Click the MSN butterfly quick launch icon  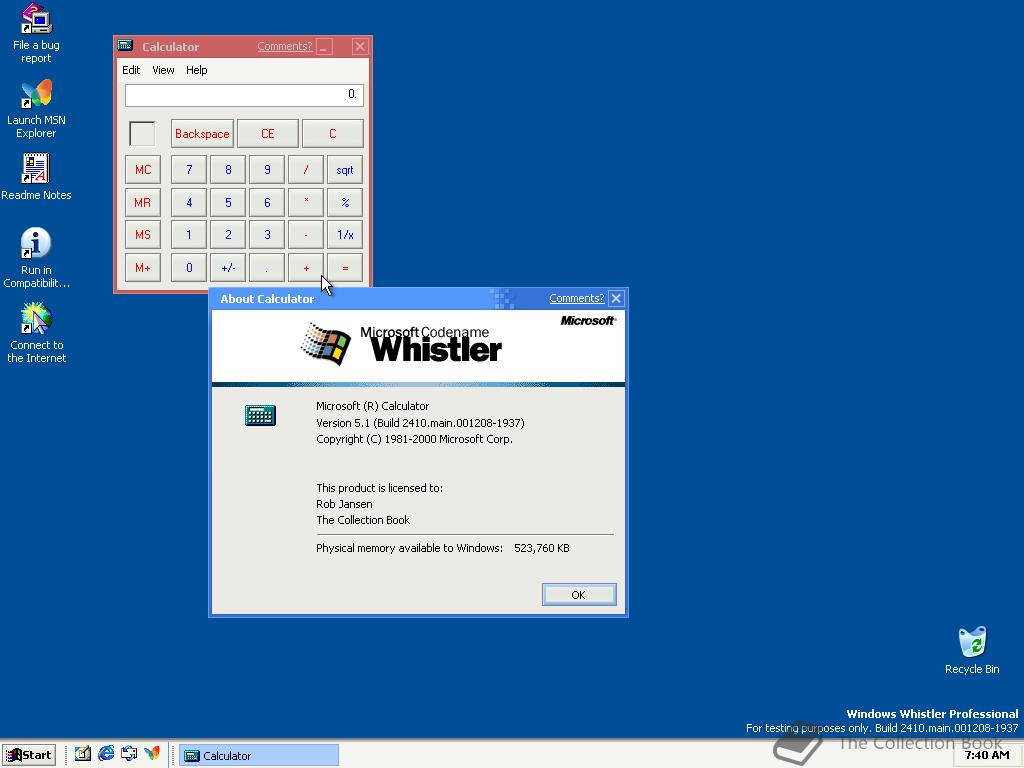(152, 754)
